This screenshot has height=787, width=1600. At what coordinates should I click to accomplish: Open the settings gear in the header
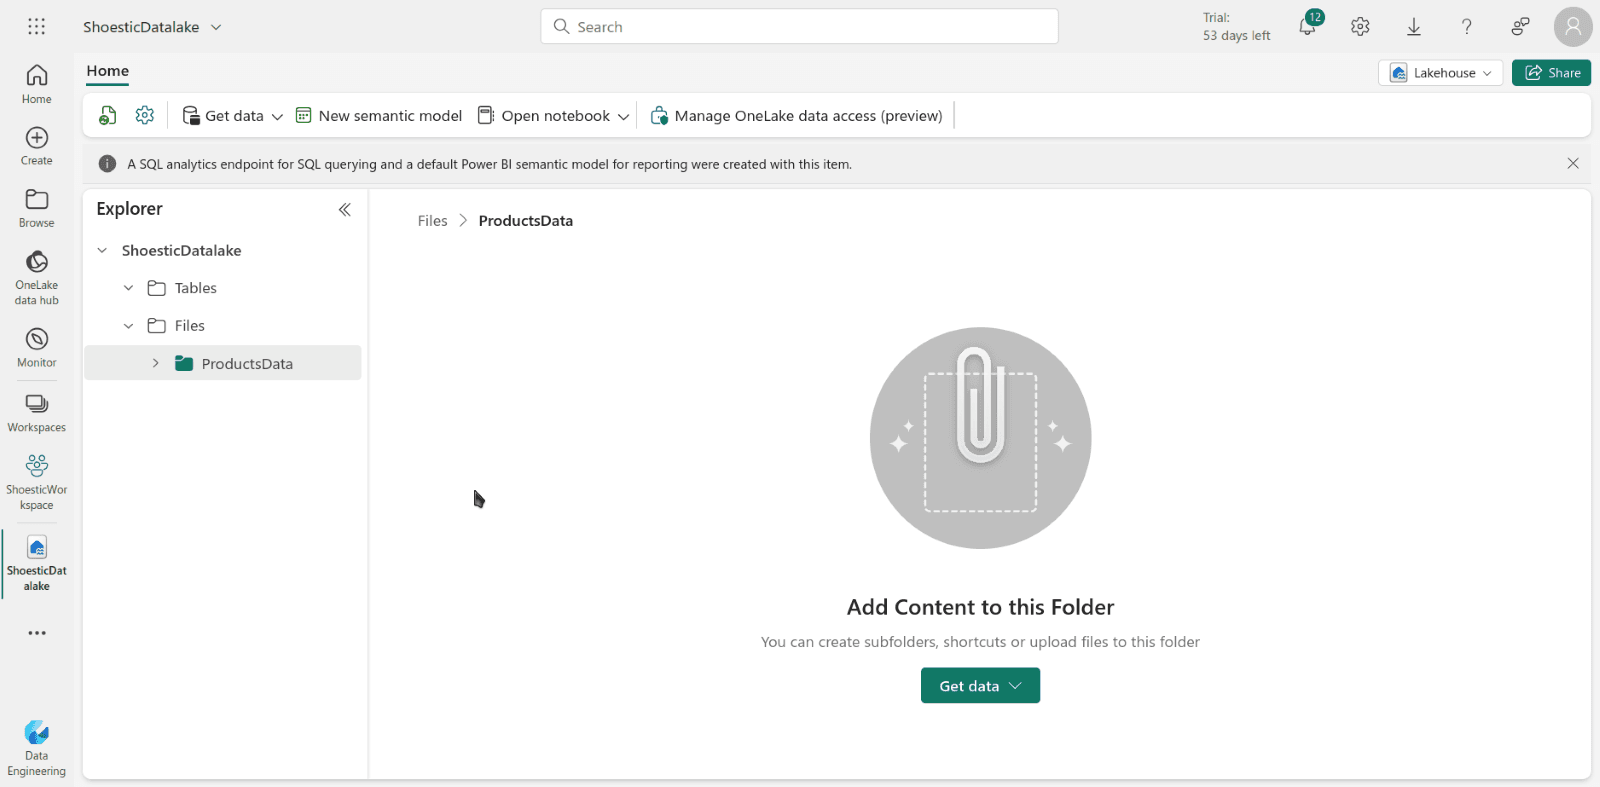coord(1360,27)
